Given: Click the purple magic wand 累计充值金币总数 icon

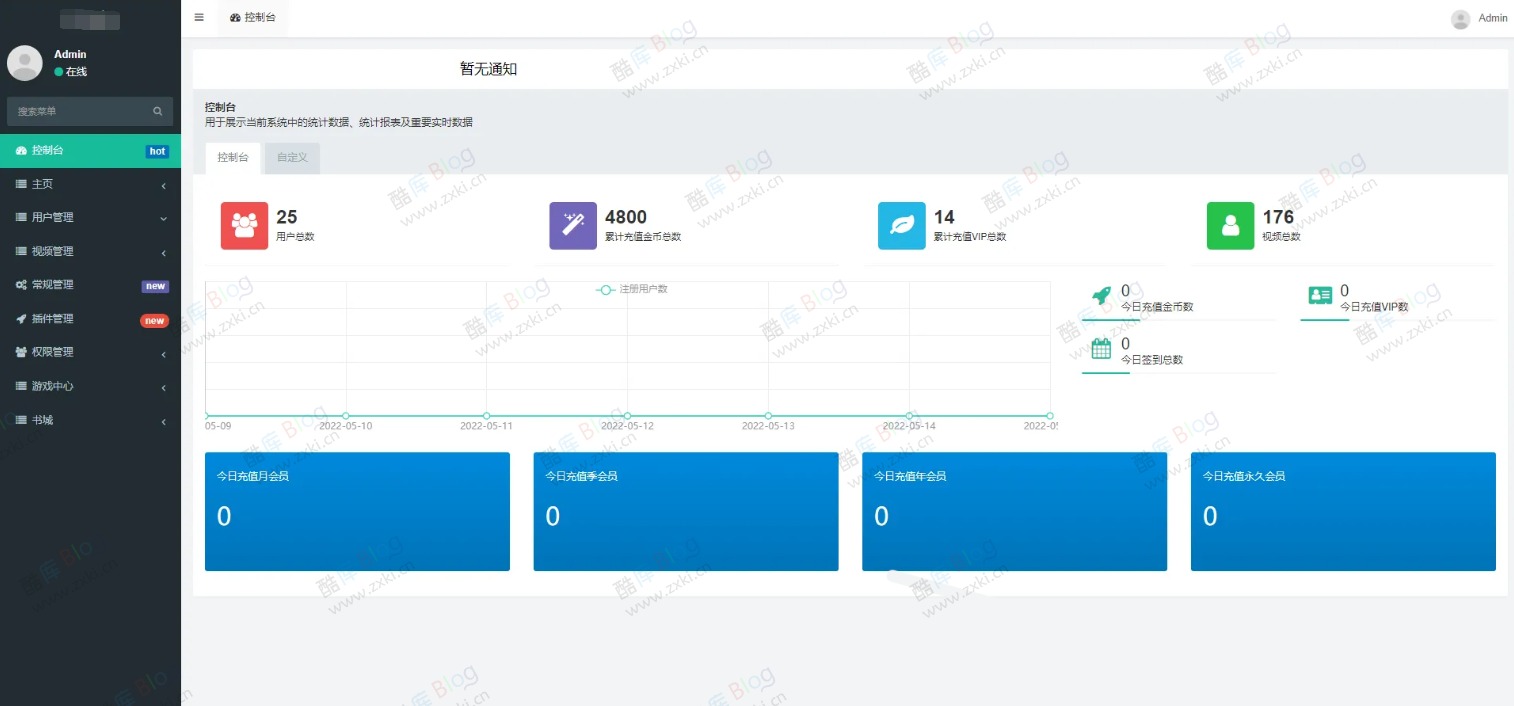Looking at the screenshot, I should point(572,225).
